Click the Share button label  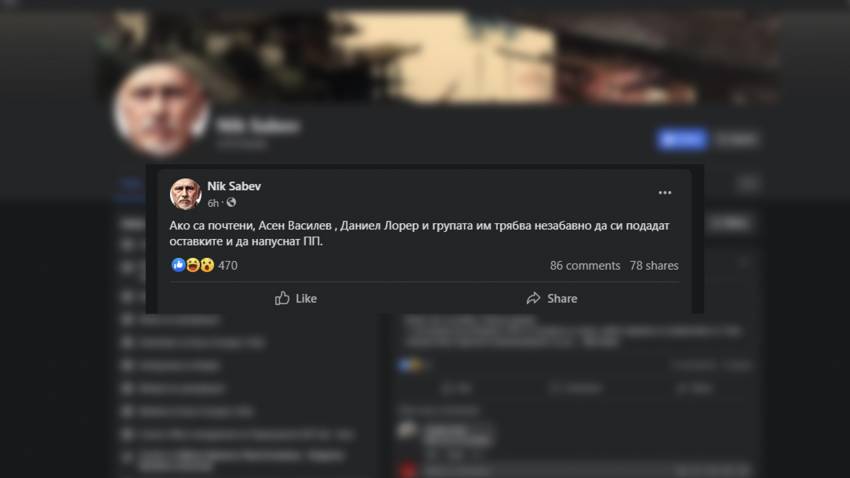click(562, 299)
